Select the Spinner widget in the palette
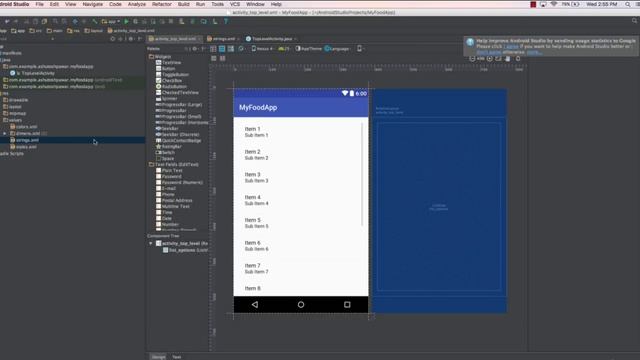Viewport: 640px width, 360px height. pos(167,98)
